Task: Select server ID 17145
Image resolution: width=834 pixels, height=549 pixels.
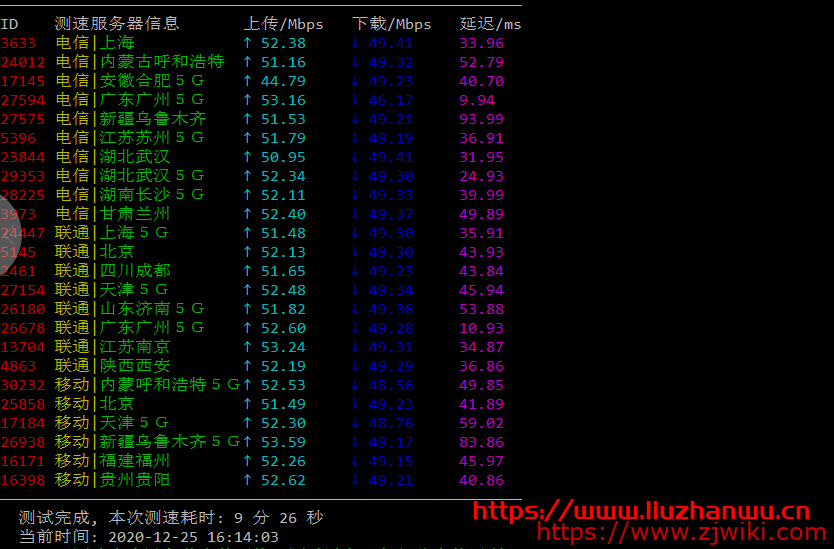Action: (23, 81)
